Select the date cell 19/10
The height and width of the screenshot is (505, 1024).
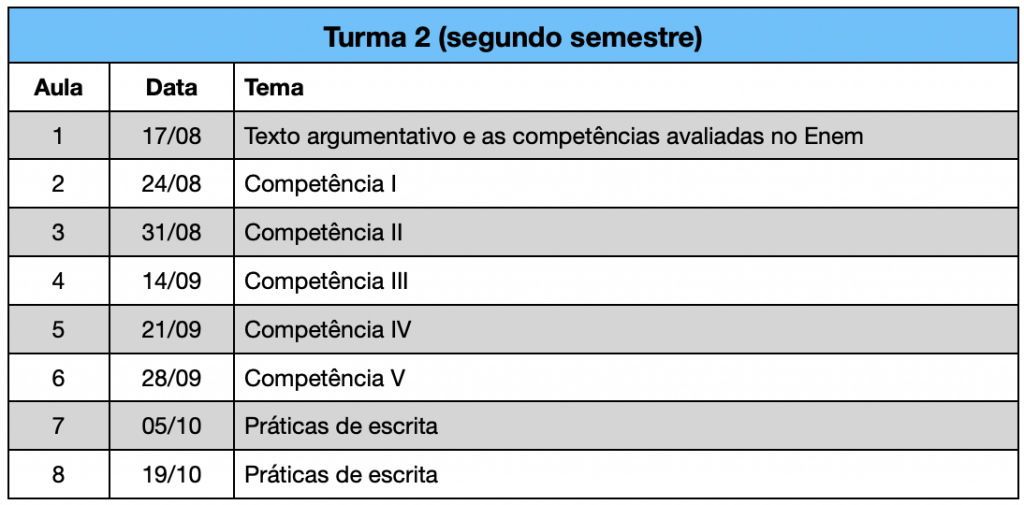click(172, 474)
